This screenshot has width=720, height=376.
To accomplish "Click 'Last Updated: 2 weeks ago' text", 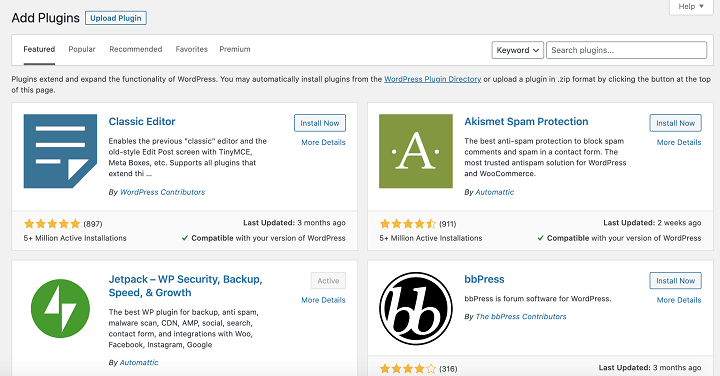I will pyautogui.click(x=652, y=223).
